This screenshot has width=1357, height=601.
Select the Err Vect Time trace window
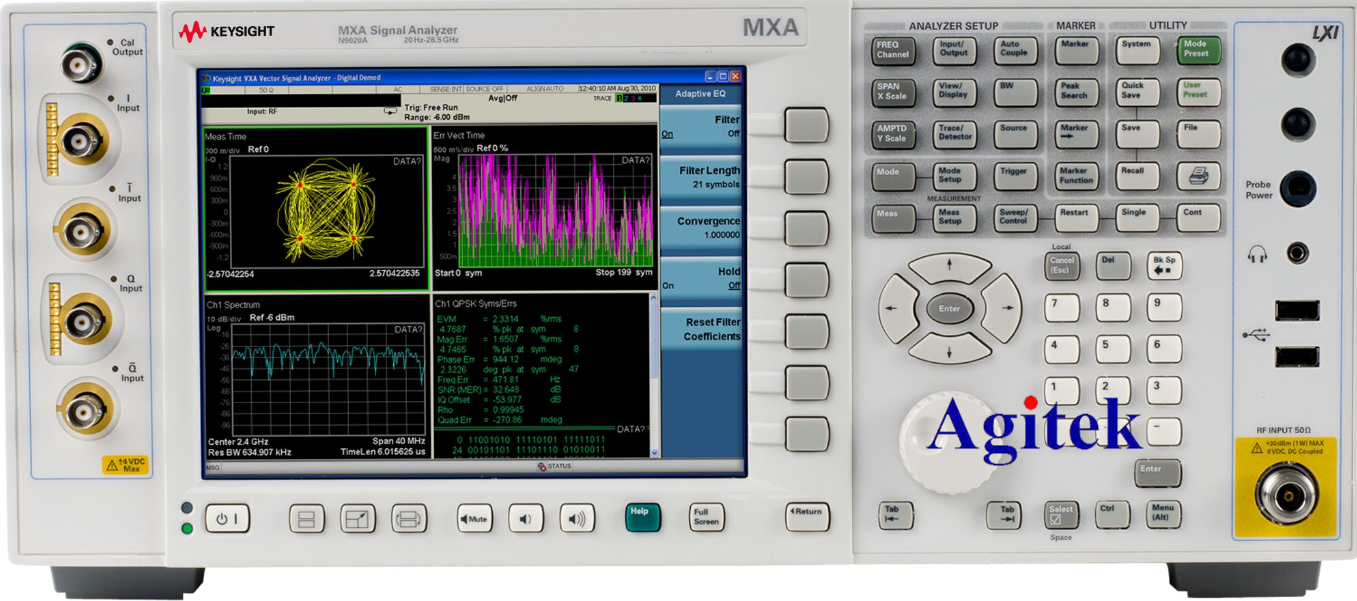(543, 208)
